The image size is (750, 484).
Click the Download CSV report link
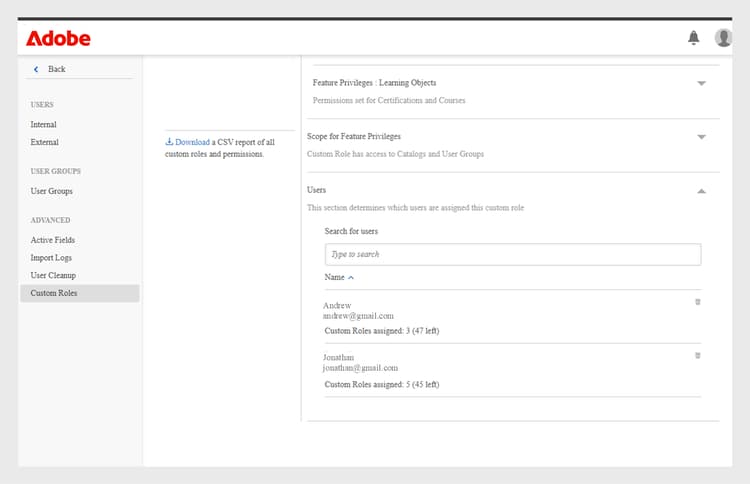pyautogui.click(x=192, y=142)
